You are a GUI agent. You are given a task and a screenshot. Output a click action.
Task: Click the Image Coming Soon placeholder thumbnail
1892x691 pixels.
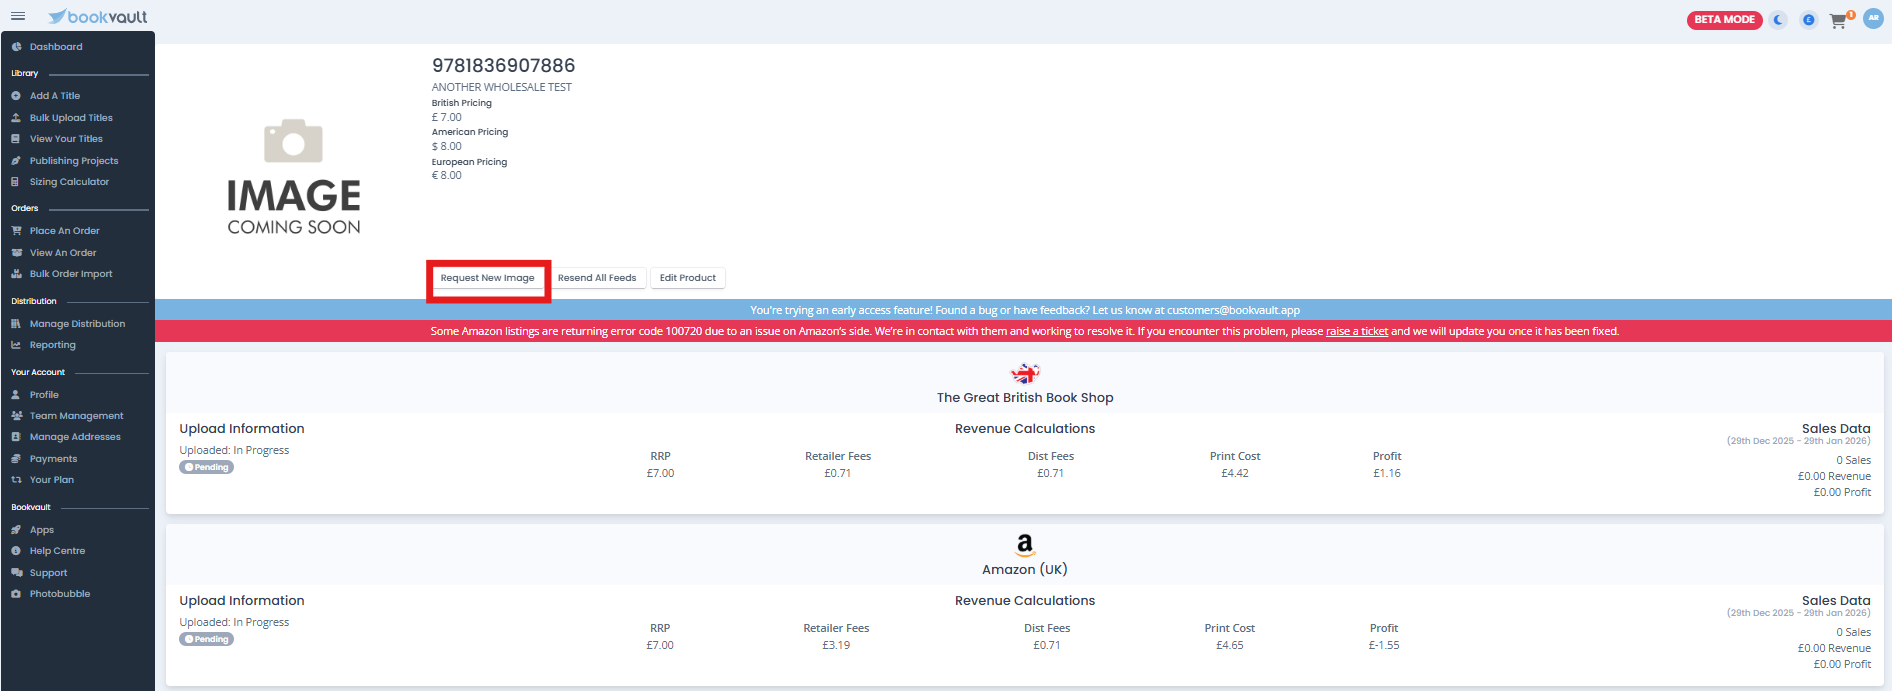click(294, 178)
